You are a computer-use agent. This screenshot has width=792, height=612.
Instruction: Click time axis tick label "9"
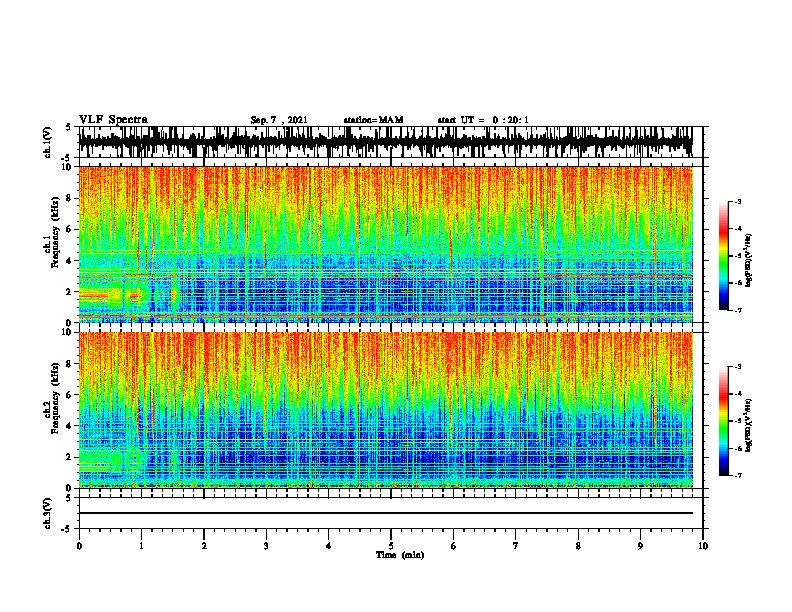[x=640, y=546]
